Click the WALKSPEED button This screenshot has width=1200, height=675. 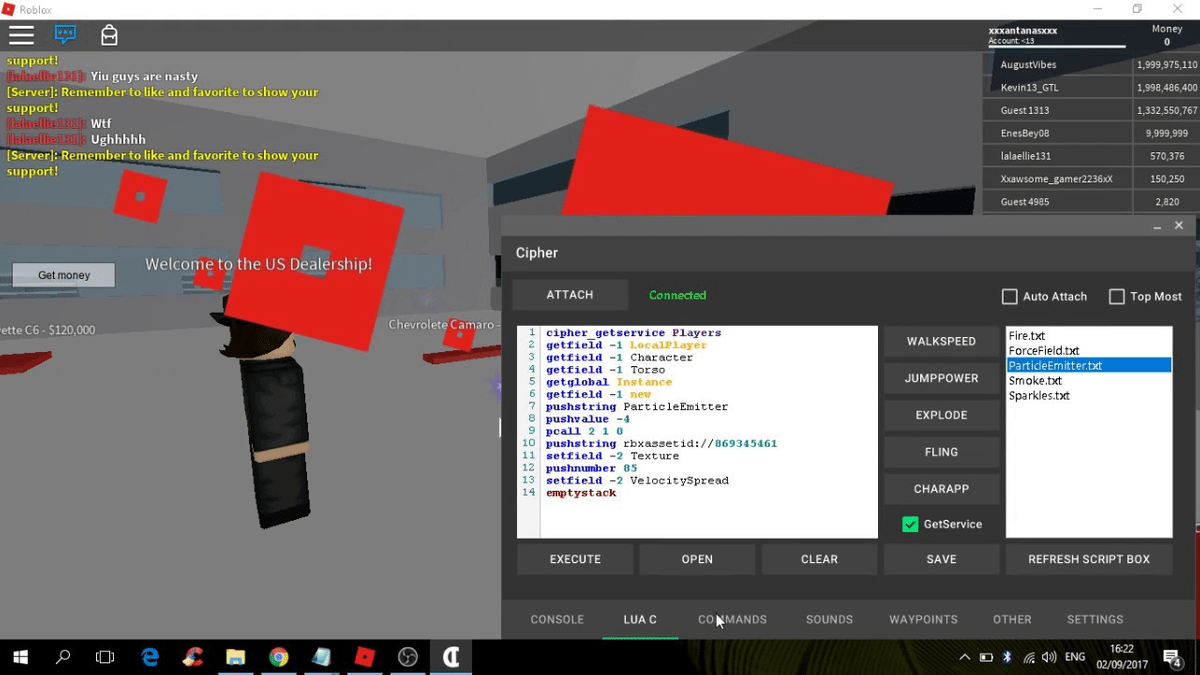(x=941, y=341)
